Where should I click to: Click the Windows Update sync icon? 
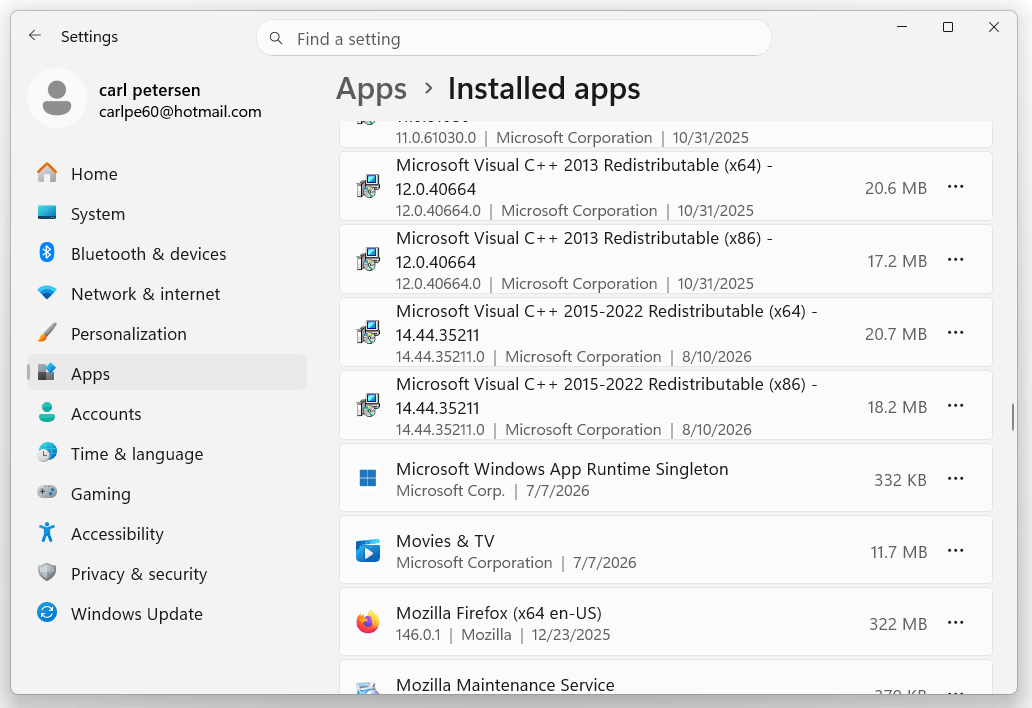(47, 613)
